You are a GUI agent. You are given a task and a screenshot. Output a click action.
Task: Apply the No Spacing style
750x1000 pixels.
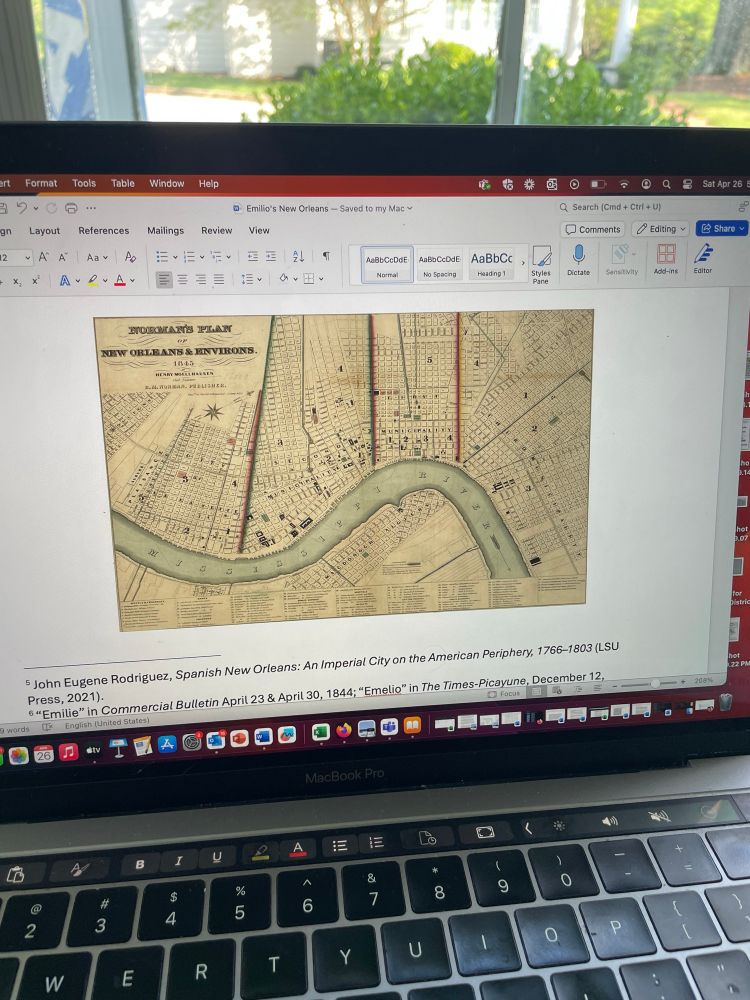[x=440, y=264]
